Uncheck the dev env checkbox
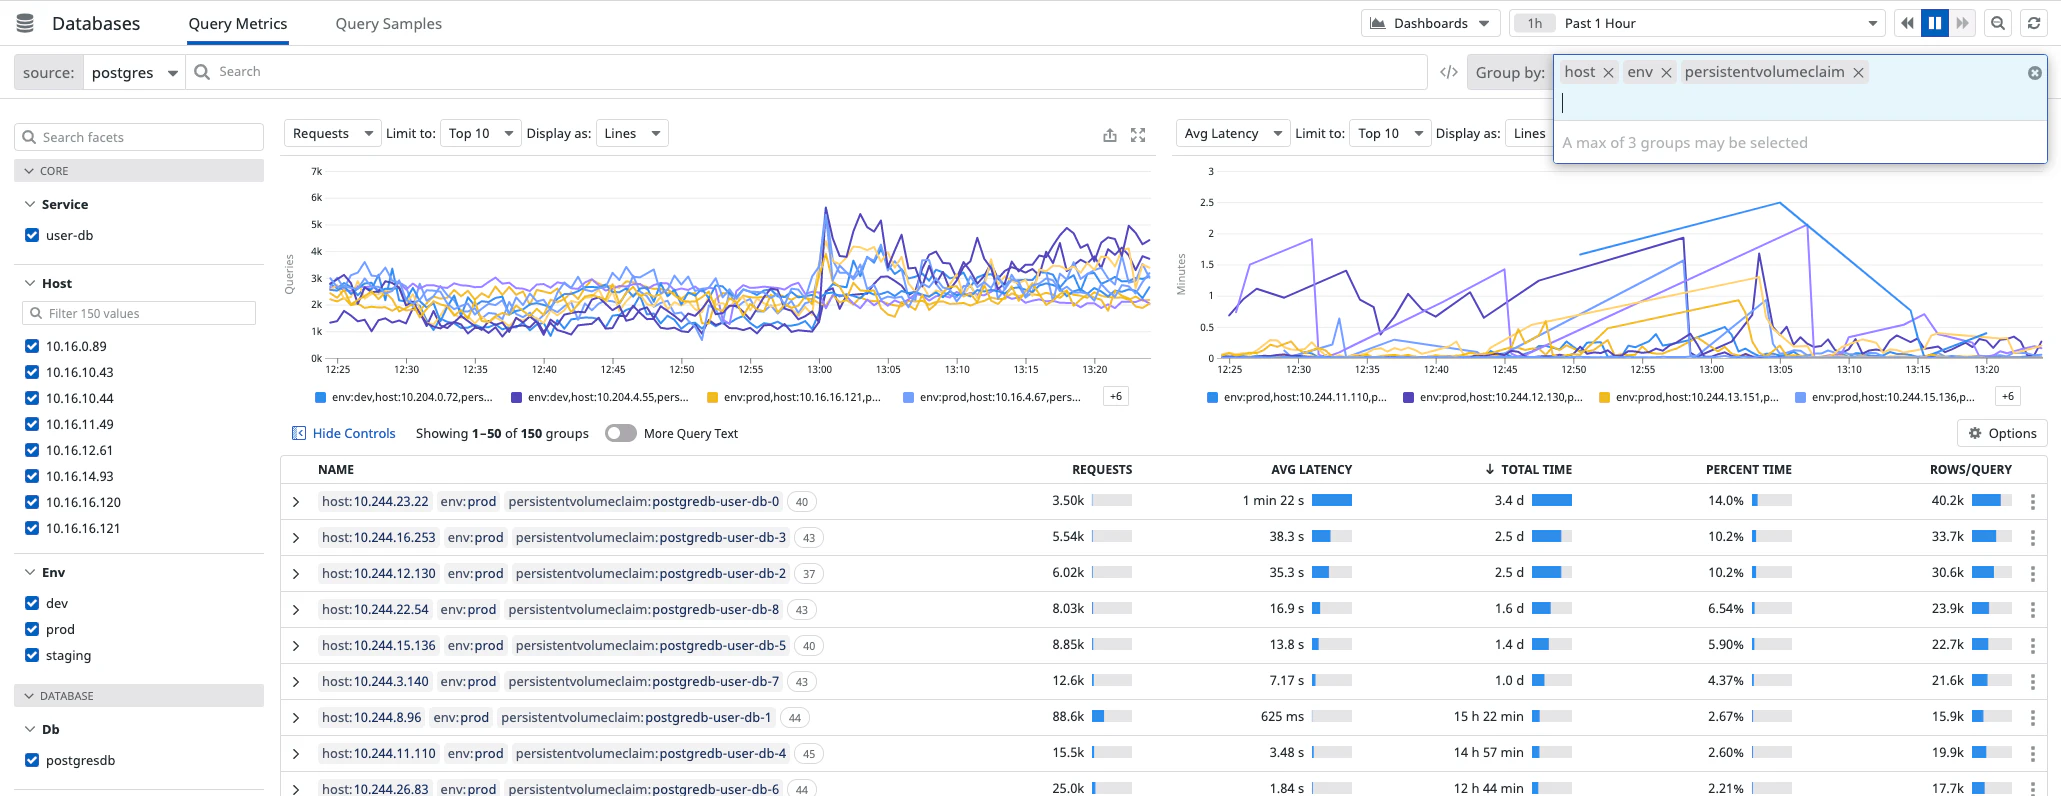 tap(32, 603)
